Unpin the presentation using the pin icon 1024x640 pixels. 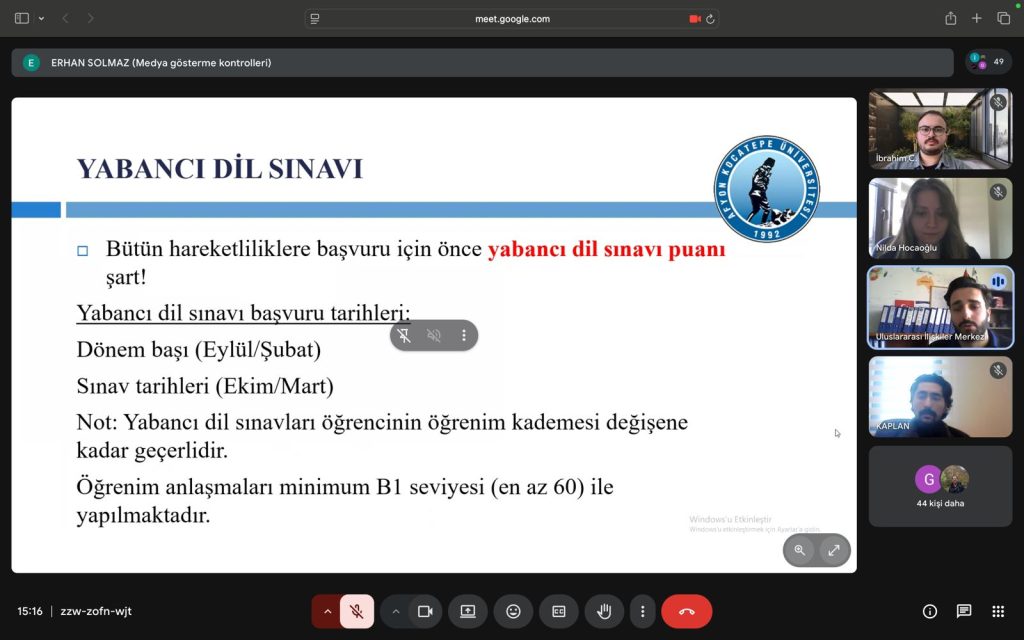coord(404,335)
